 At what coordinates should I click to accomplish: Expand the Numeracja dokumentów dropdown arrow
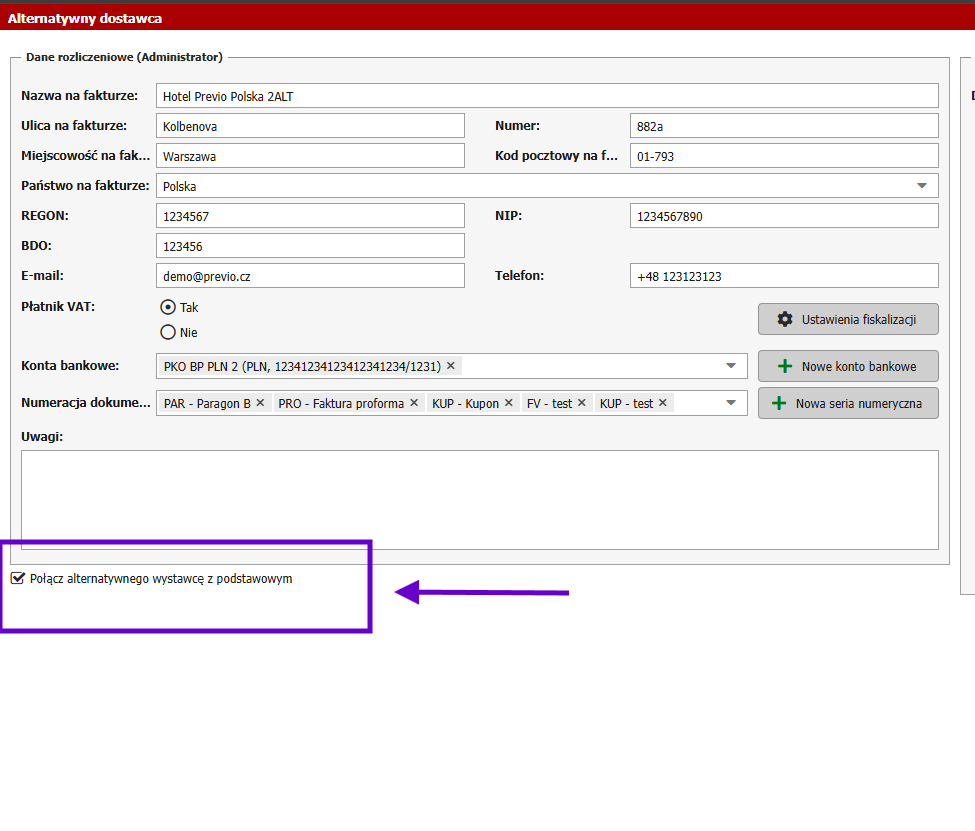pos(731,403)
